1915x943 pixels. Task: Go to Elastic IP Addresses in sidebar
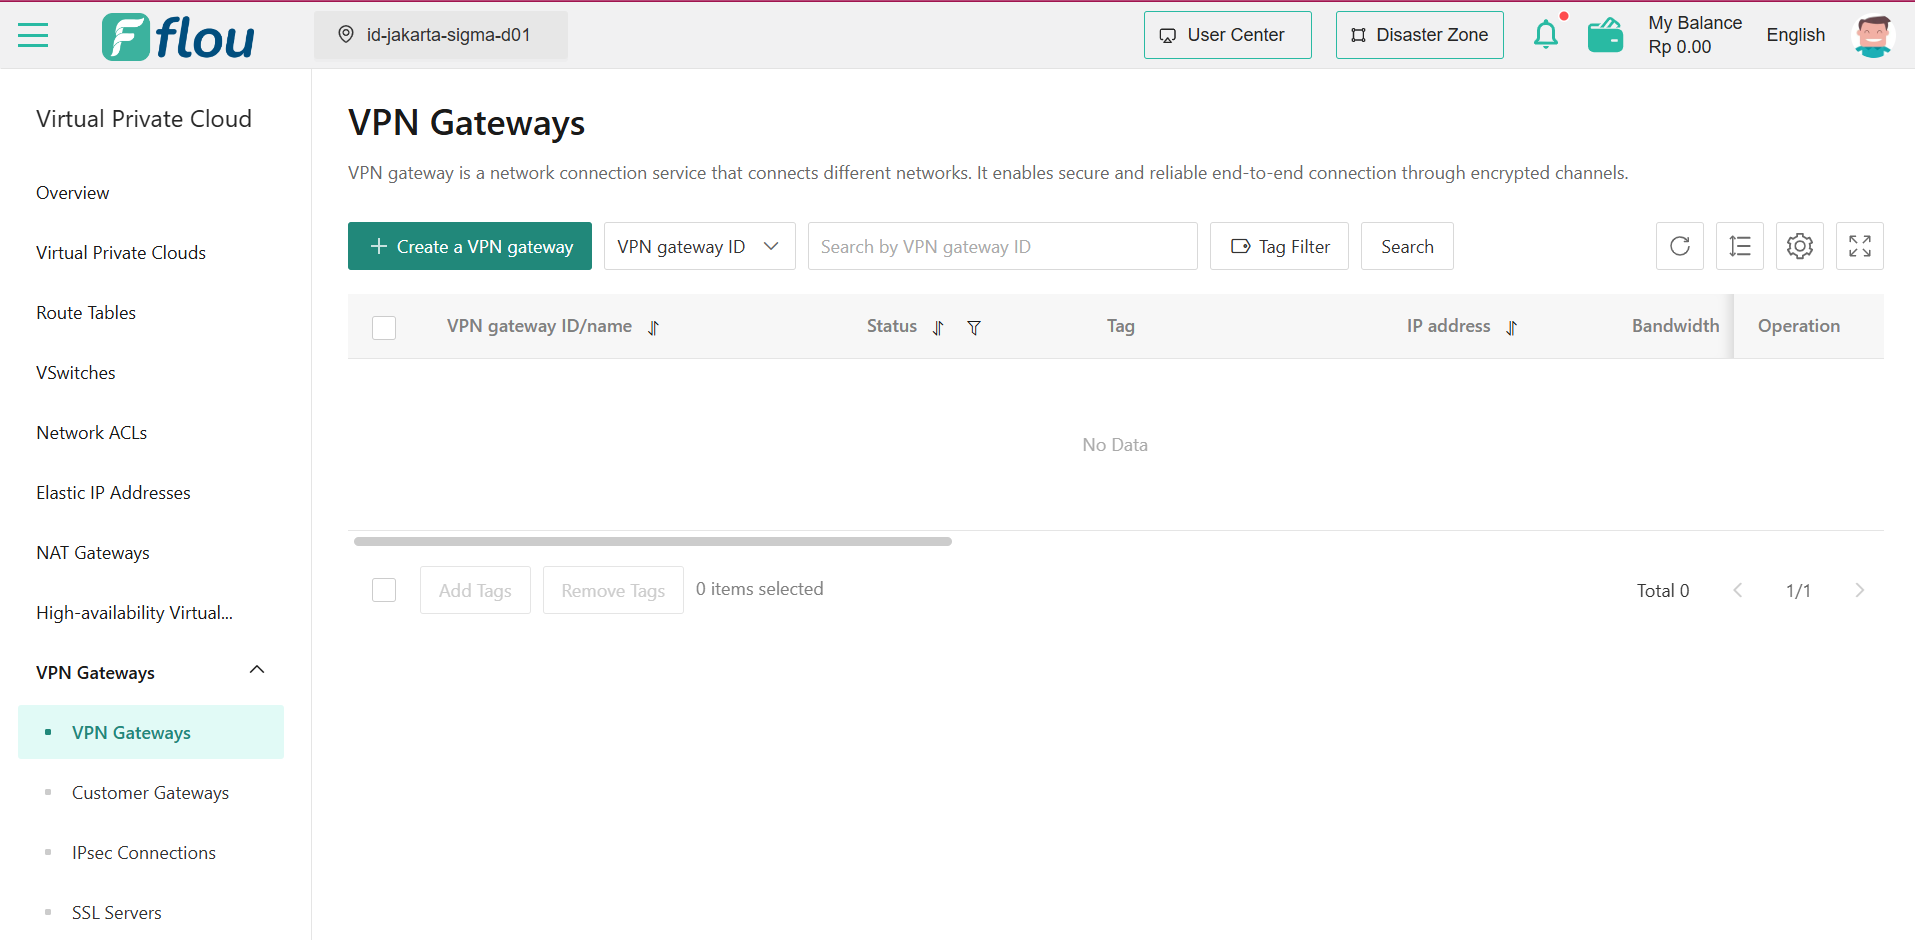(113, 493)
